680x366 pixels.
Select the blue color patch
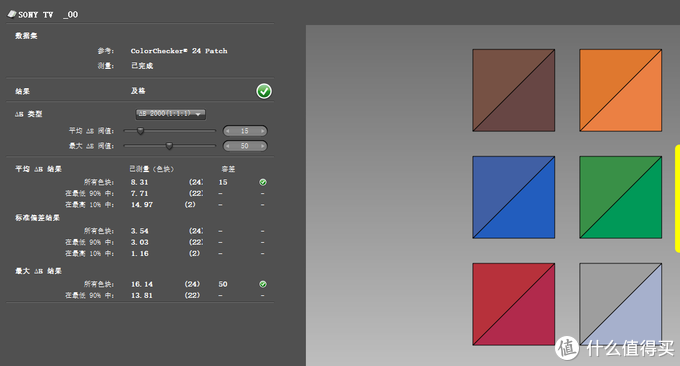point(513,197)
